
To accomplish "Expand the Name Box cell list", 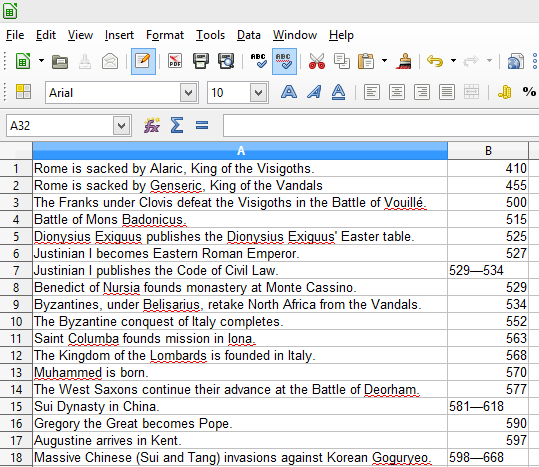I will point(121,126).
